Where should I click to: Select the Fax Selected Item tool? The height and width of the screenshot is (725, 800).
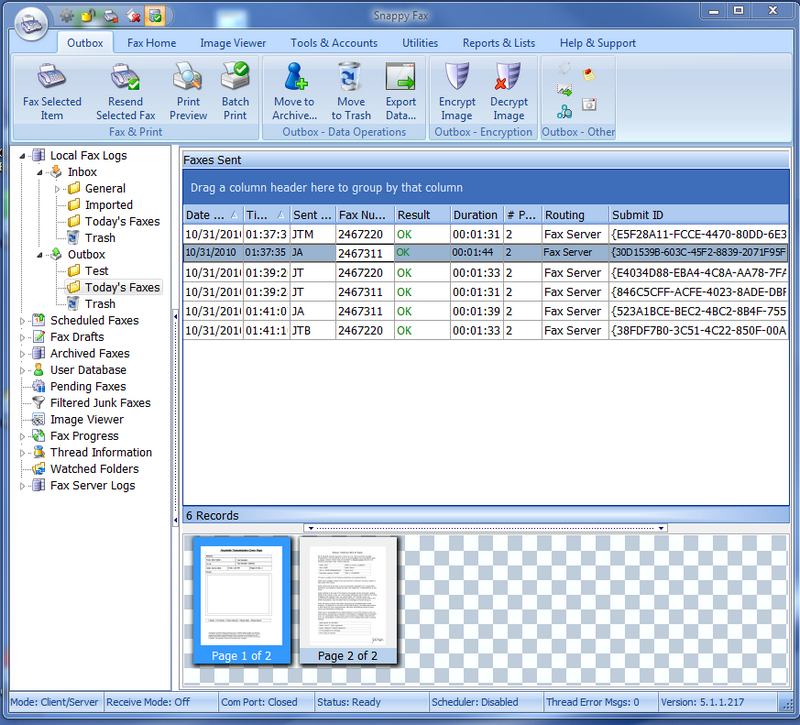point(51,93)
